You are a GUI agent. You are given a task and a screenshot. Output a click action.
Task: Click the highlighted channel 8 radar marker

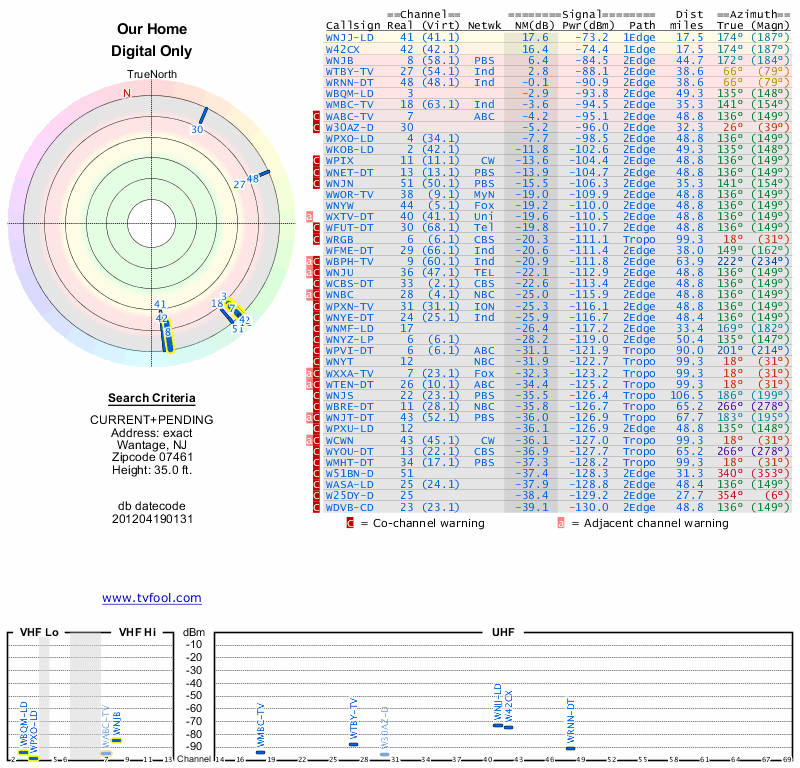168,335
